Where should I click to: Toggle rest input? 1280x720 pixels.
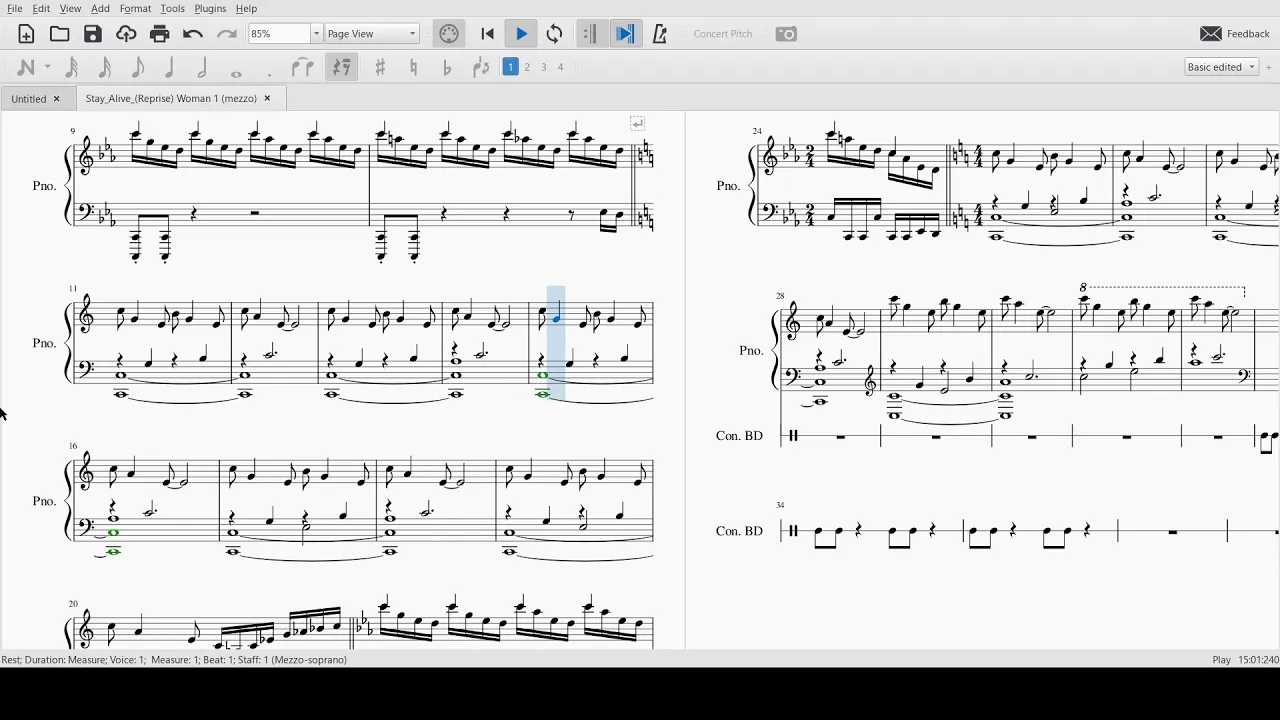click(342, 67)
